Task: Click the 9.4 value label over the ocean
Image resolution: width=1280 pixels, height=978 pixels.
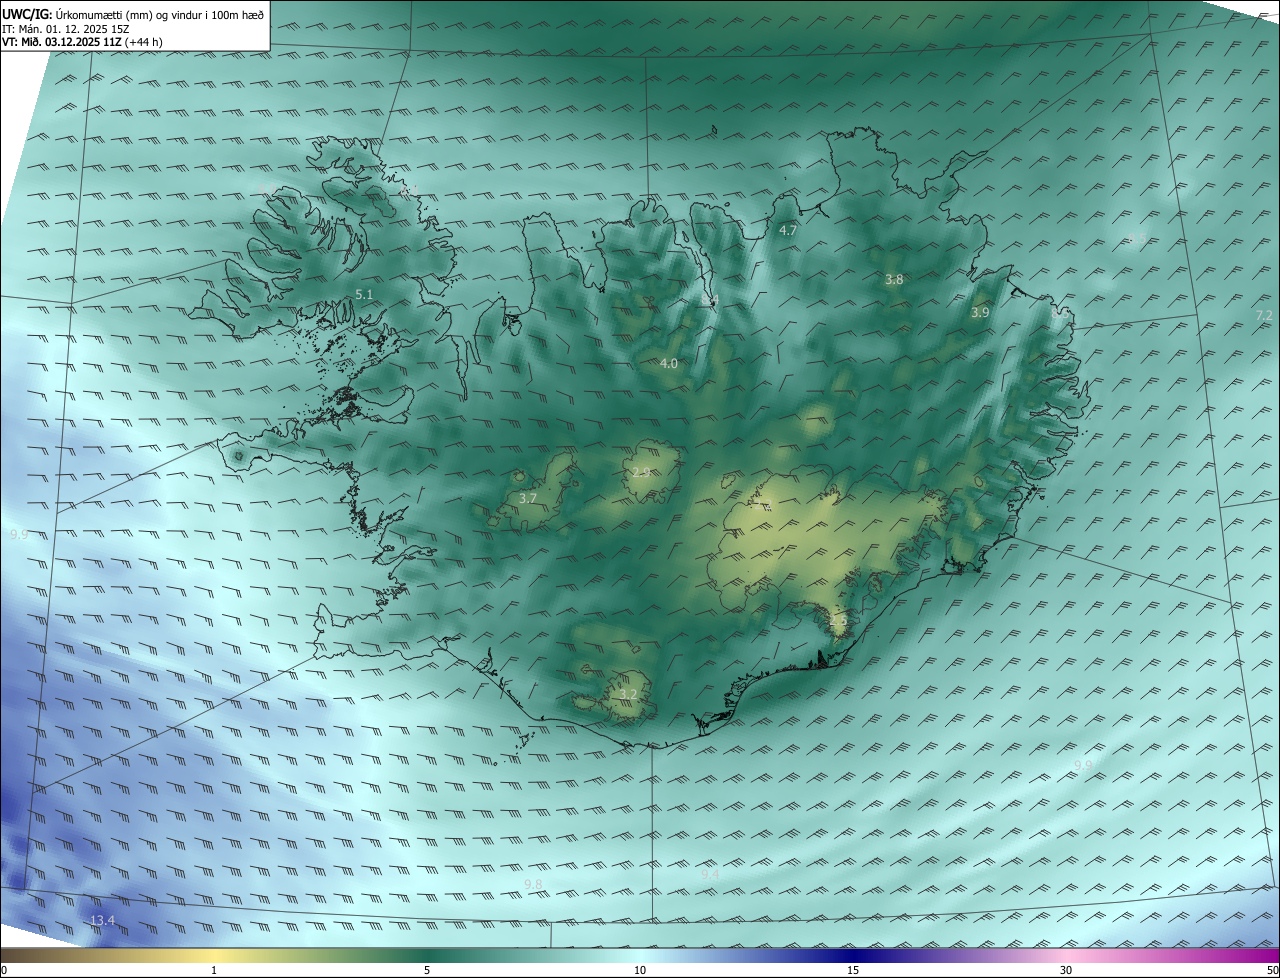Action: (x=710, y=874)
